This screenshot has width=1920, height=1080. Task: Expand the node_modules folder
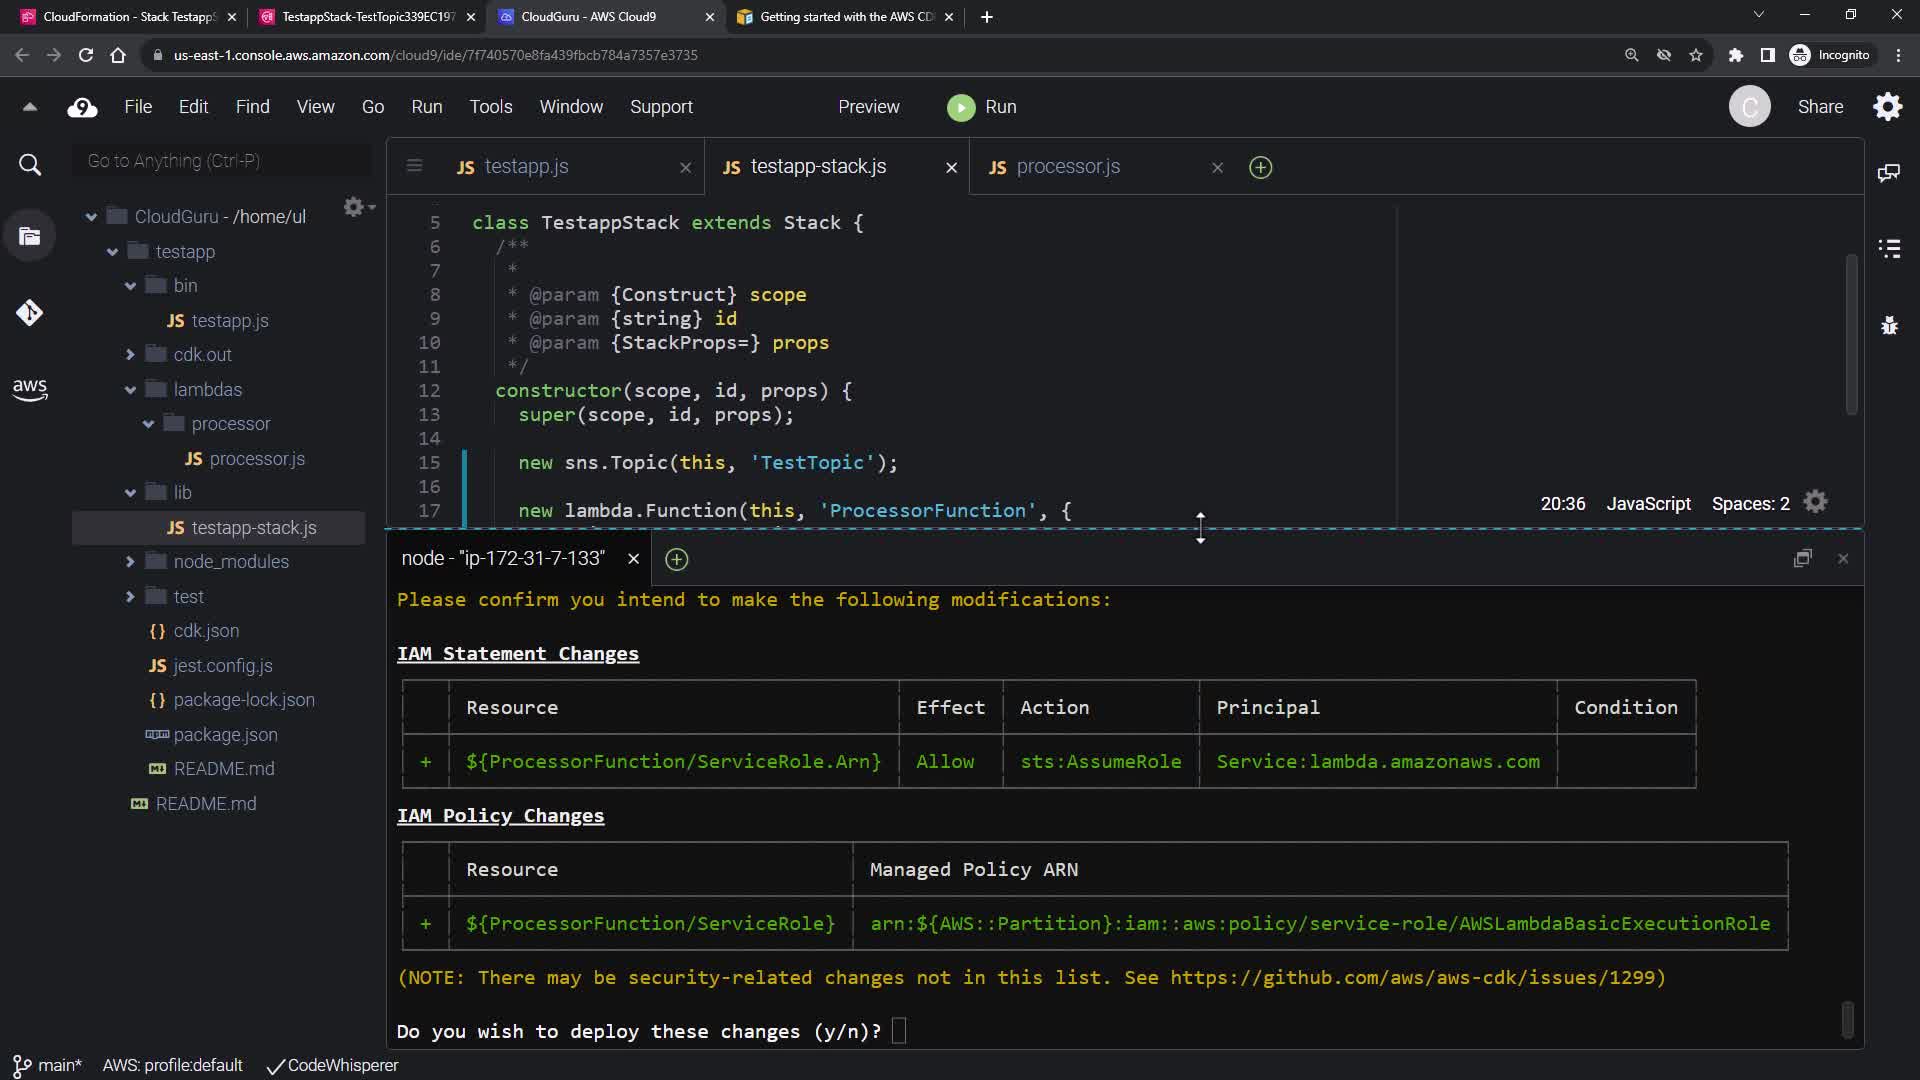coord(130,562)
